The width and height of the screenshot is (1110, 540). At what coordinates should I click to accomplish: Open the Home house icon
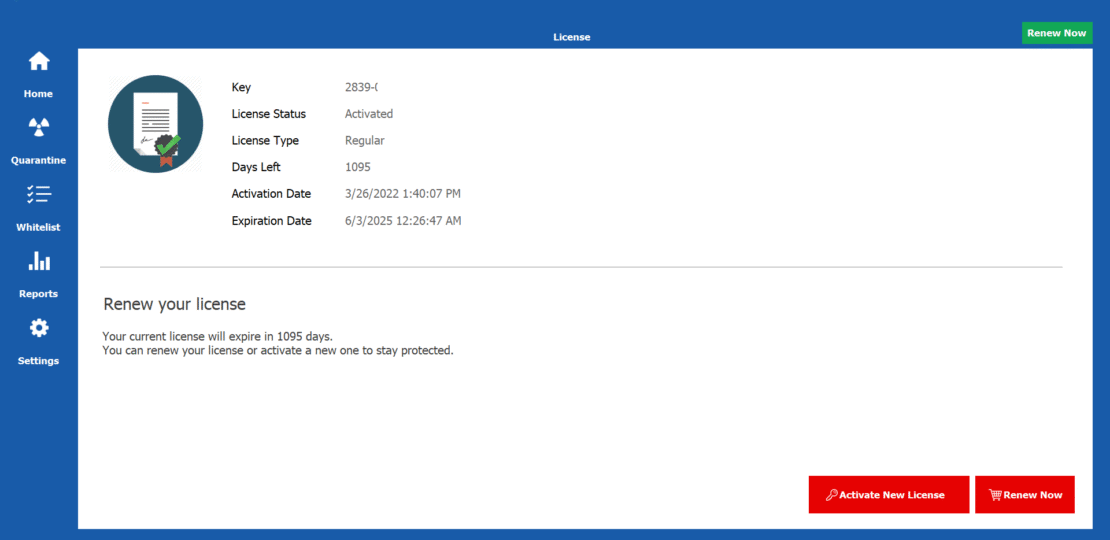pos(39,62)
